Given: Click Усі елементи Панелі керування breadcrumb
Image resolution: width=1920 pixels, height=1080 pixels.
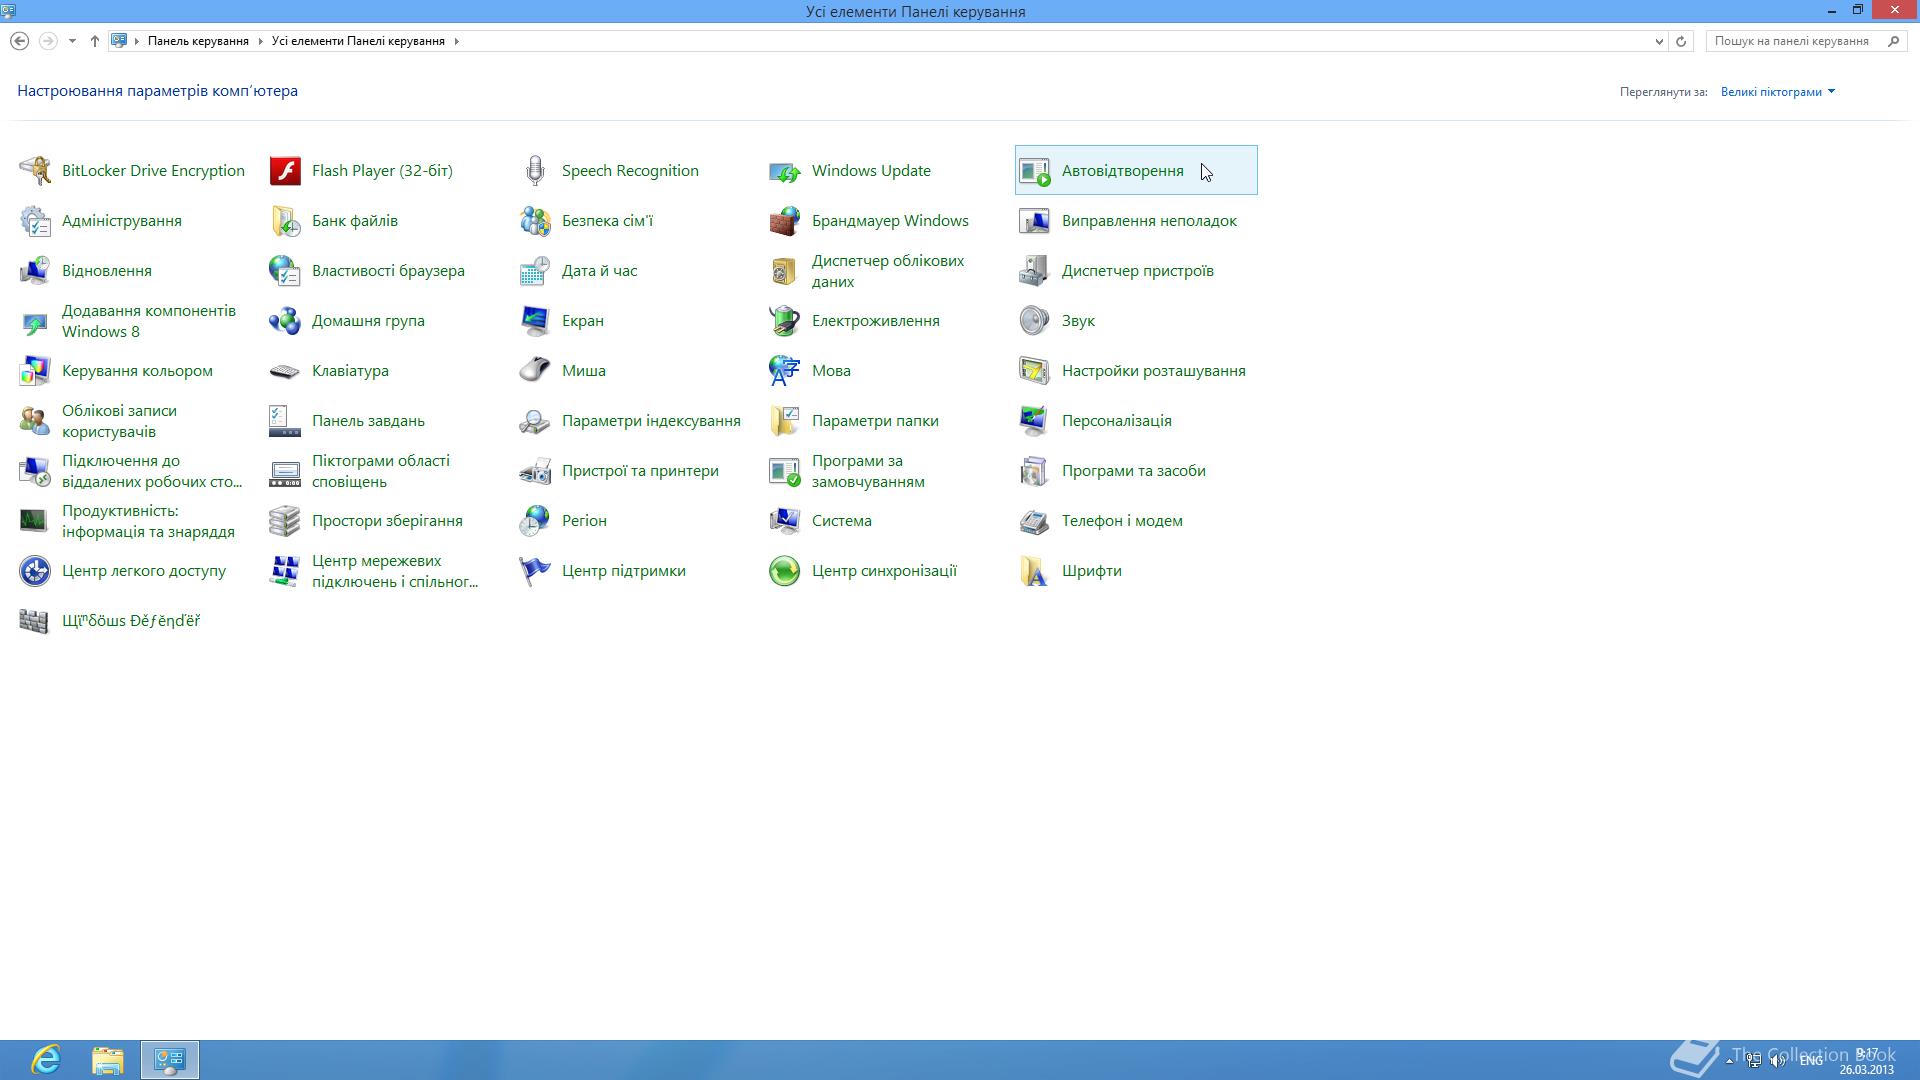Looking at the screenshot, I should 358,41.
